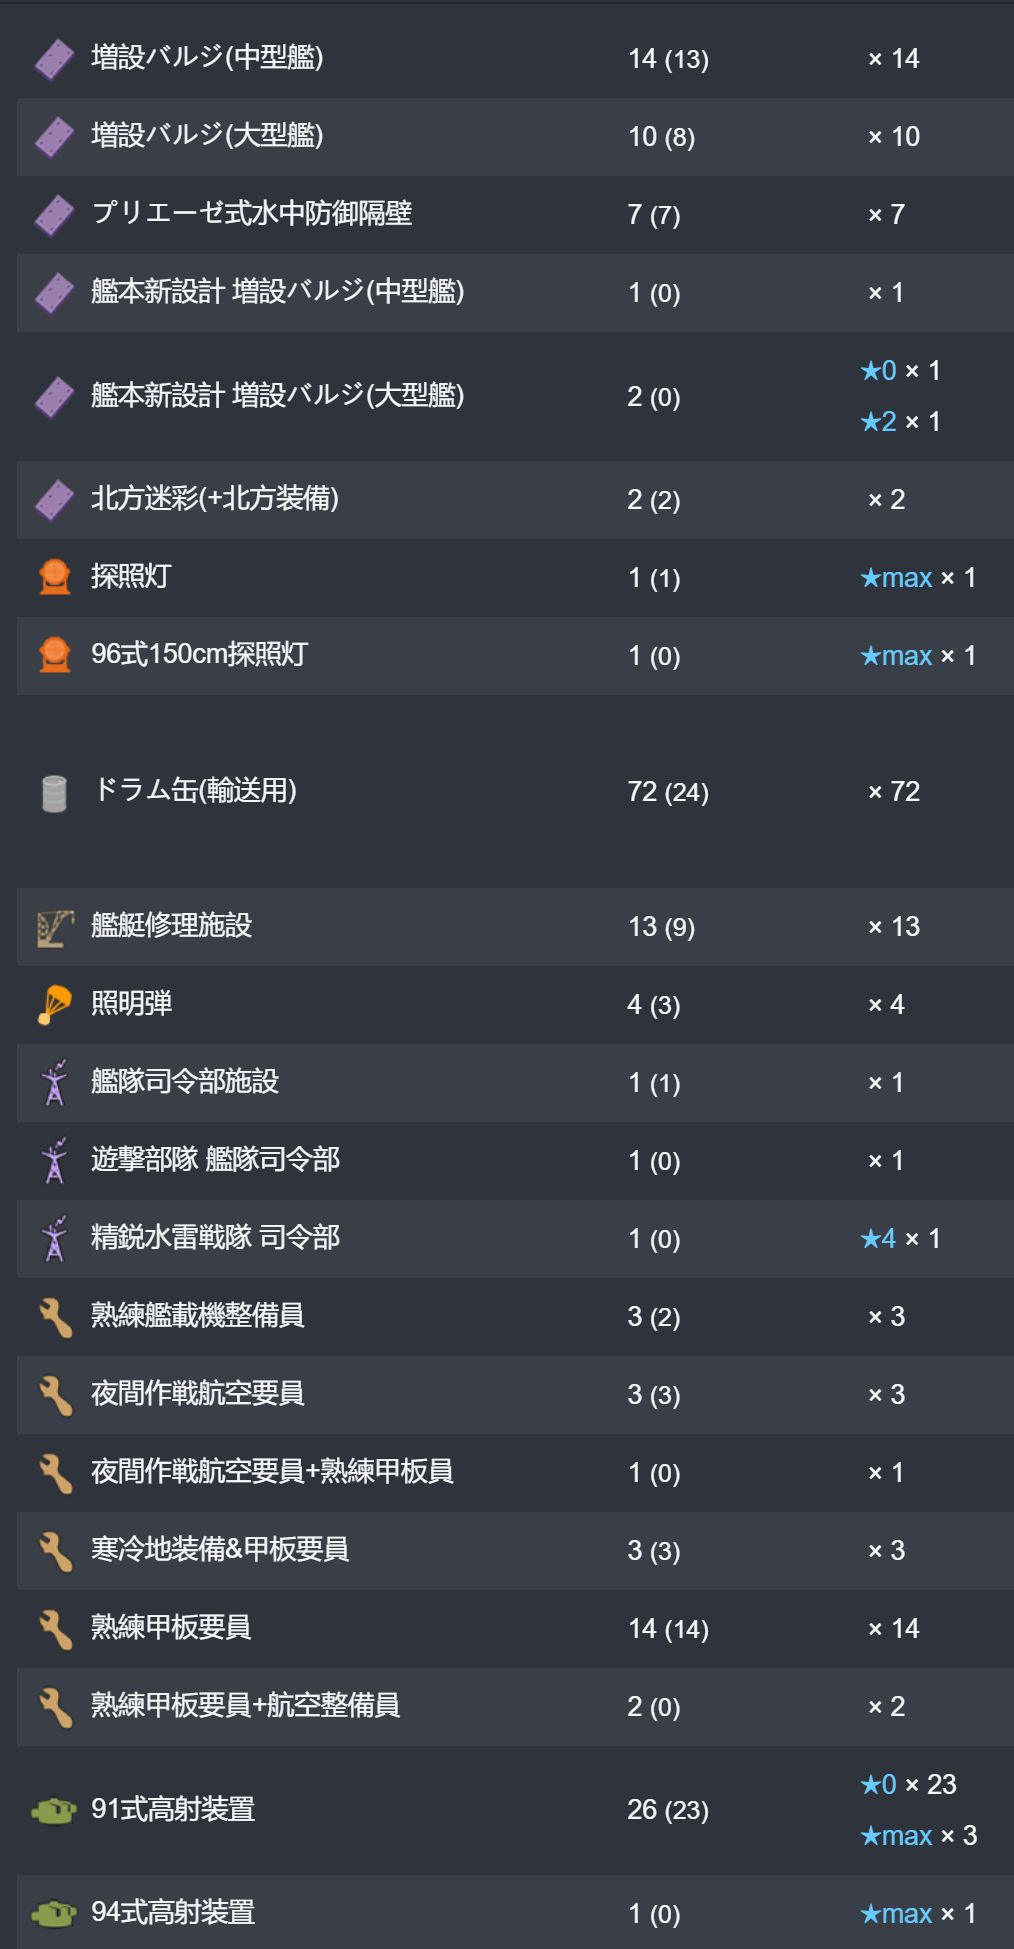Click the ★4 × 1 improvement level entry

point(900,1239)
